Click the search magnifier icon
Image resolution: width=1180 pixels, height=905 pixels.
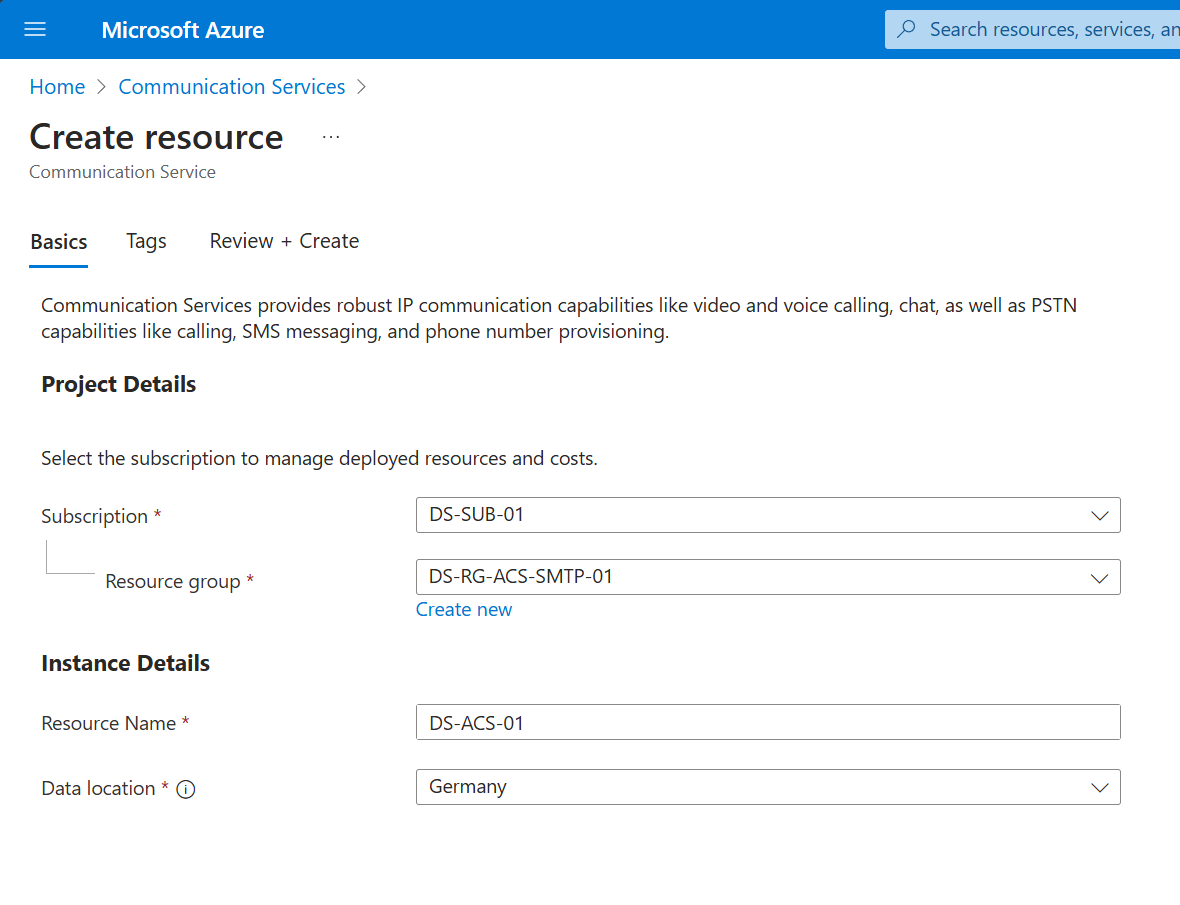(907, 30)
